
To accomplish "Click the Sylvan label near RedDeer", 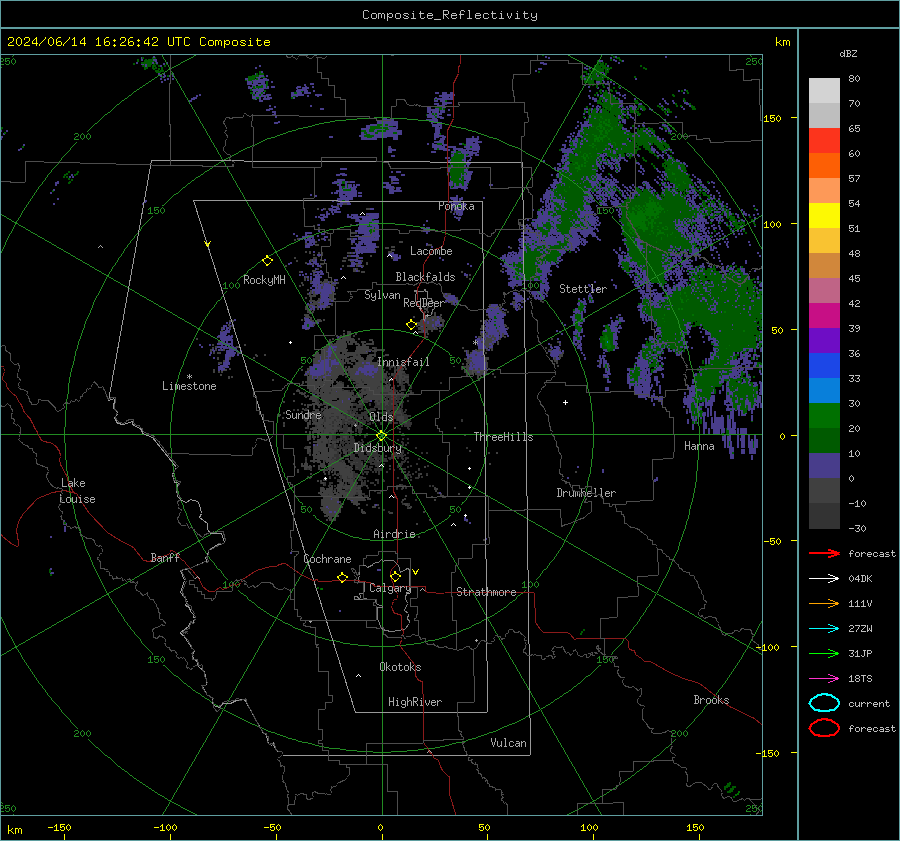I will [382, 295].
